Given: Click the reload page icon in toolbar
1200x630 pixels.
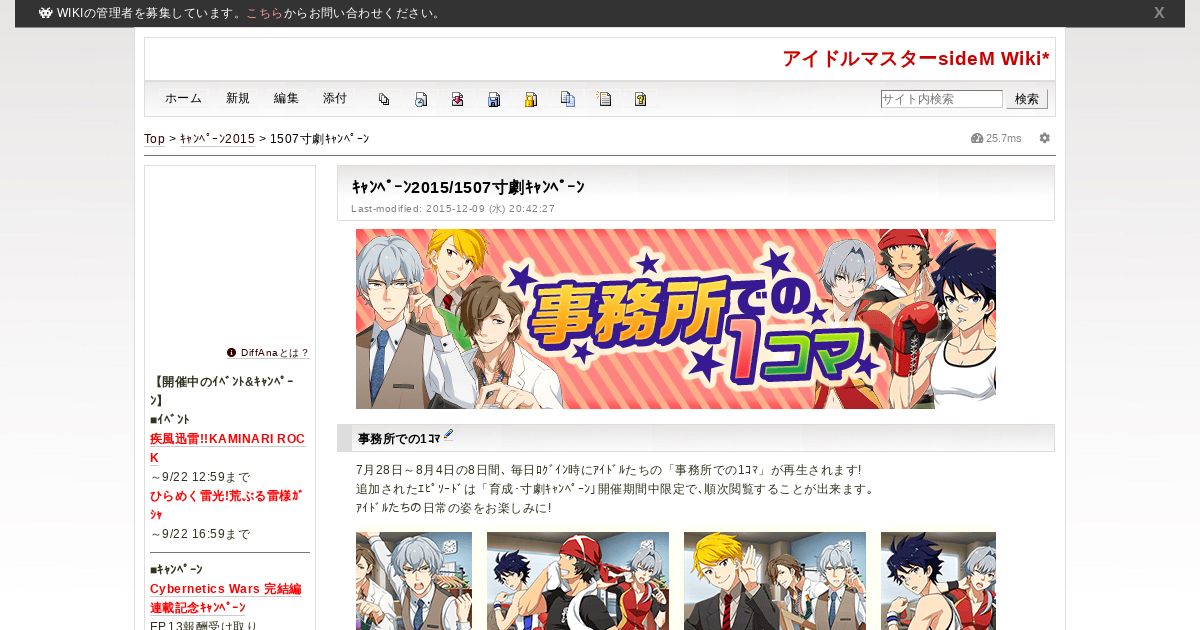Looking at the screenshot, I should (421, 99).
